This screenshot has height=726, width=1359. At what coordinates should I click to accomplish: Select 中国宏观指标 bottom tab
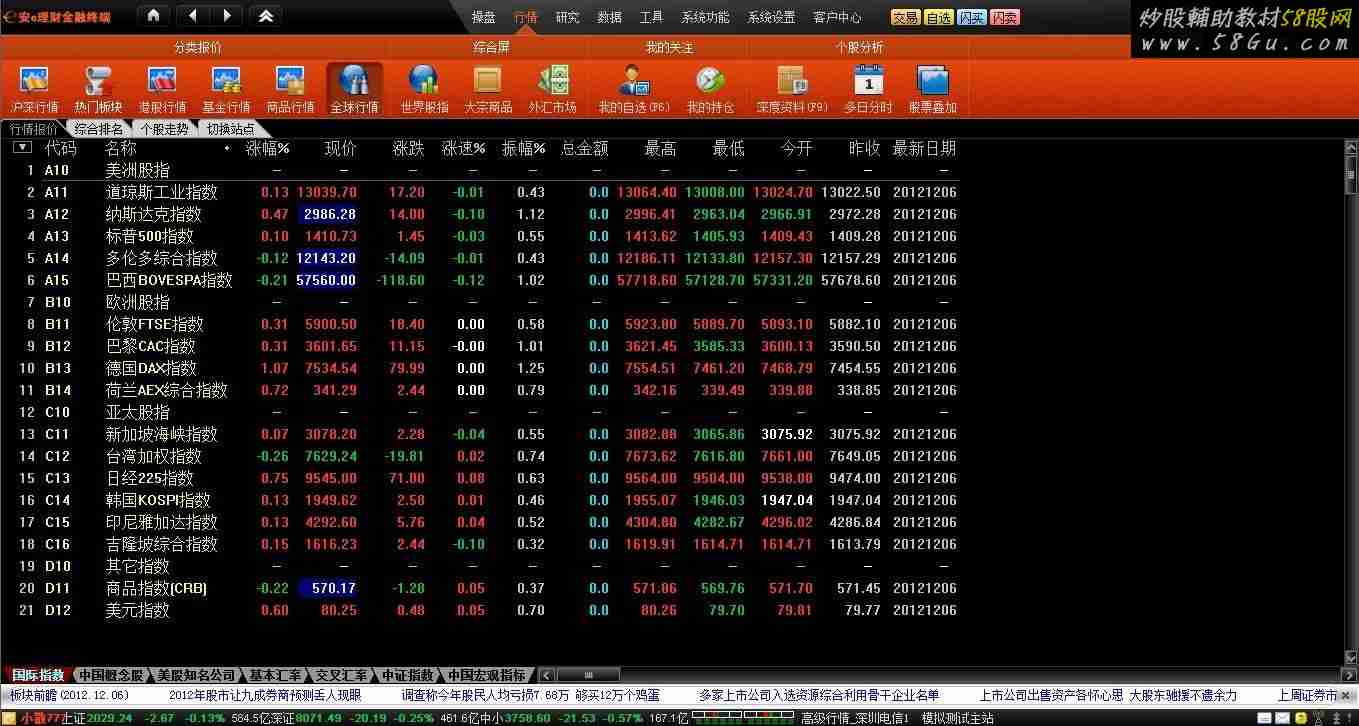click(x=486, y=675)
